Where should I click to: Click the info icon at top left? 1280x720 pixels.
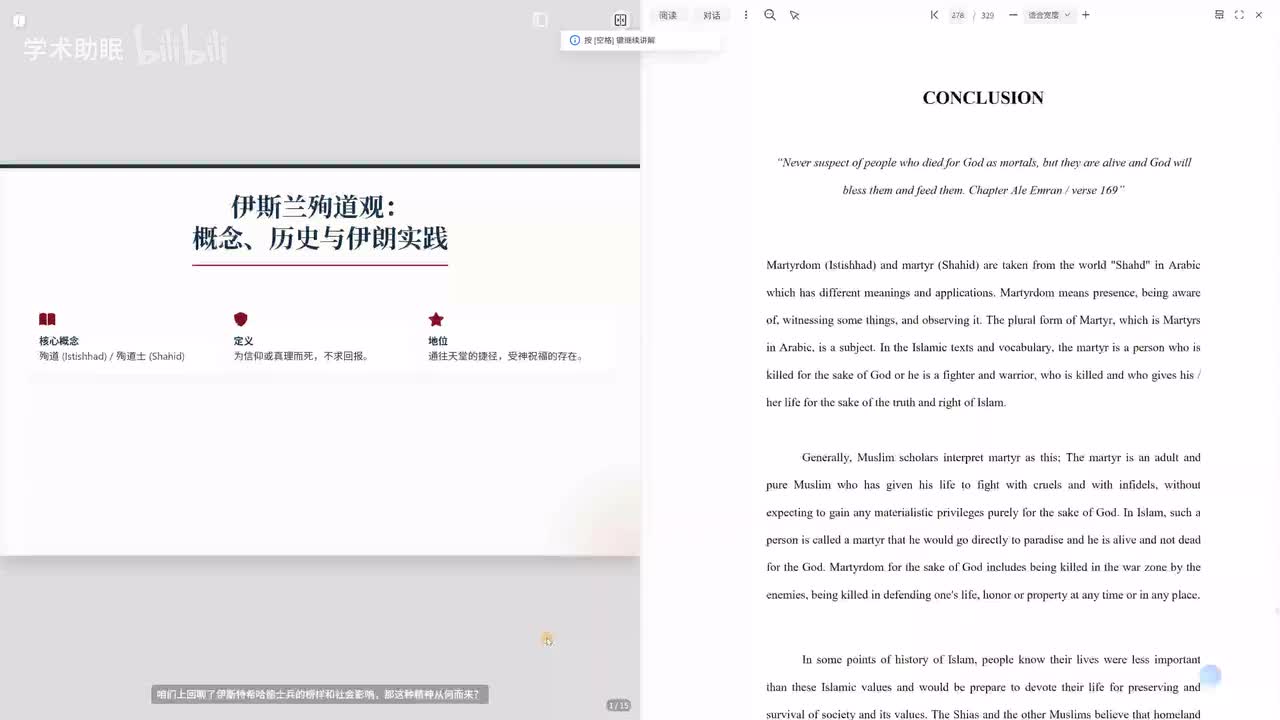(19, 20)
